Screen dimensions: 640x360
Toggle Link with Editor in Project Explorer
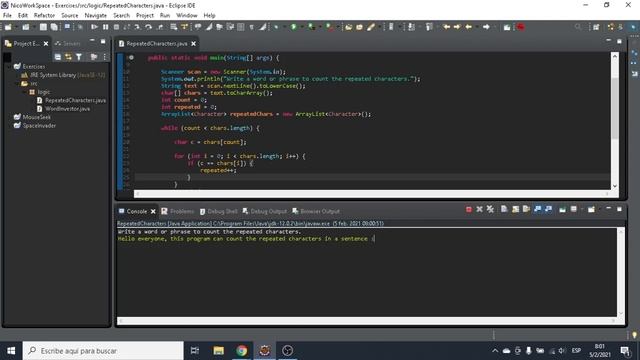coord(68,57)
